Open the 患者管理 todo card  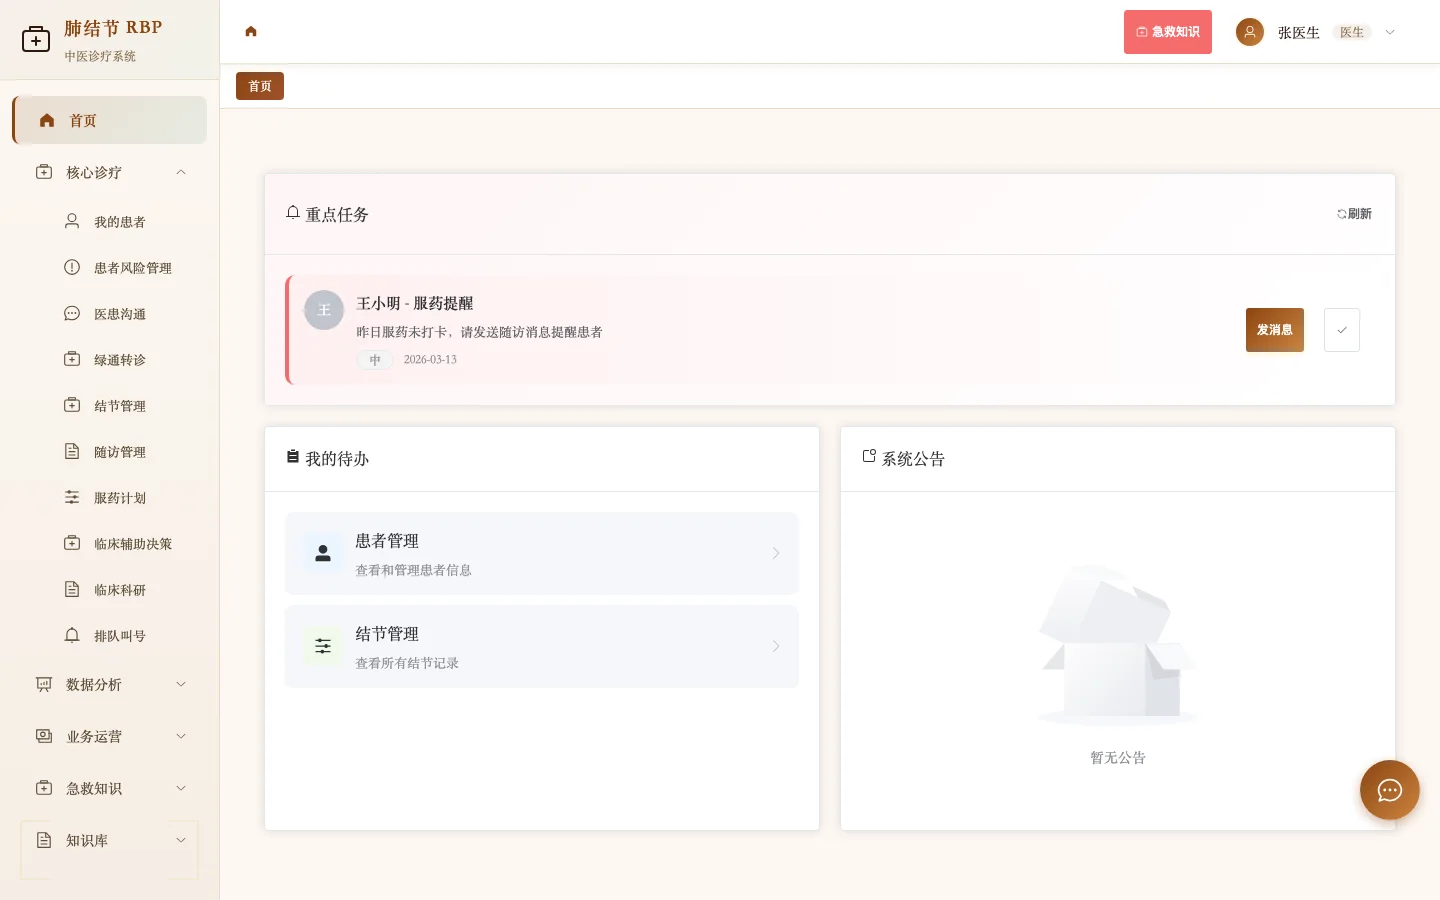pos(542,553)
